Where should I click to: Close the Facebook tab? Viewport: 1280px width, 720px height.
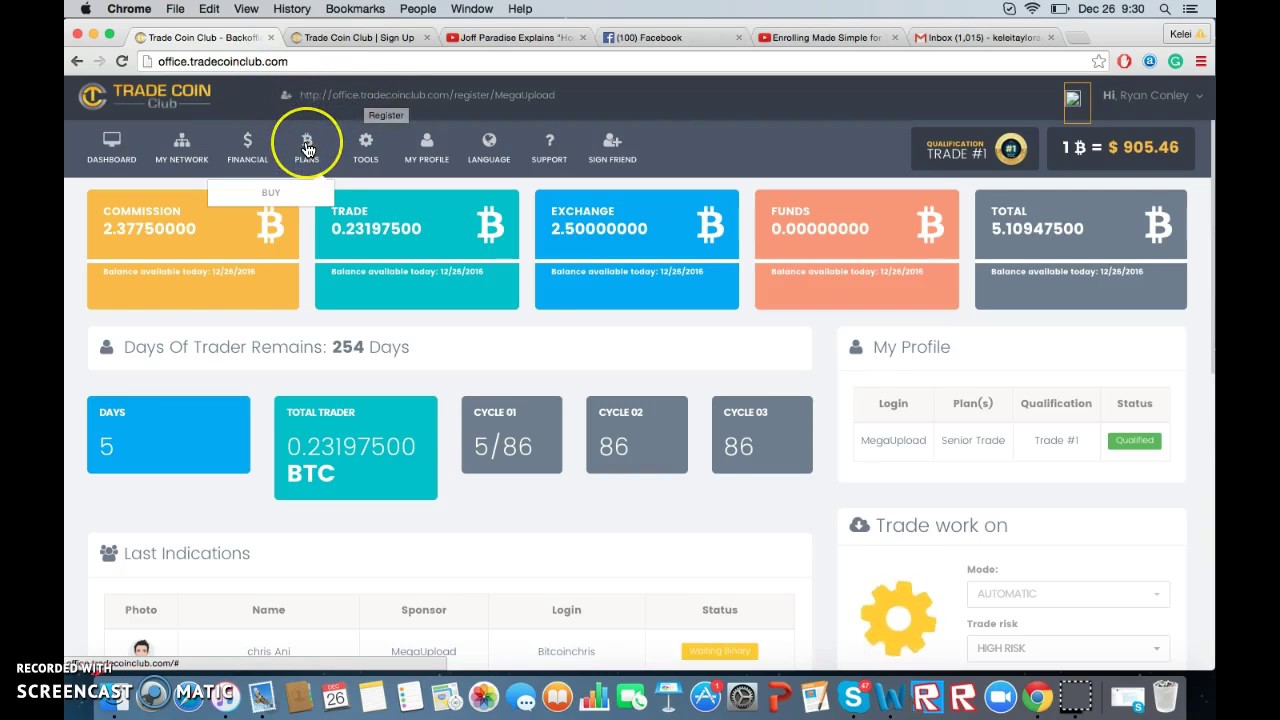pyautogui.click(x=739, y=38)
